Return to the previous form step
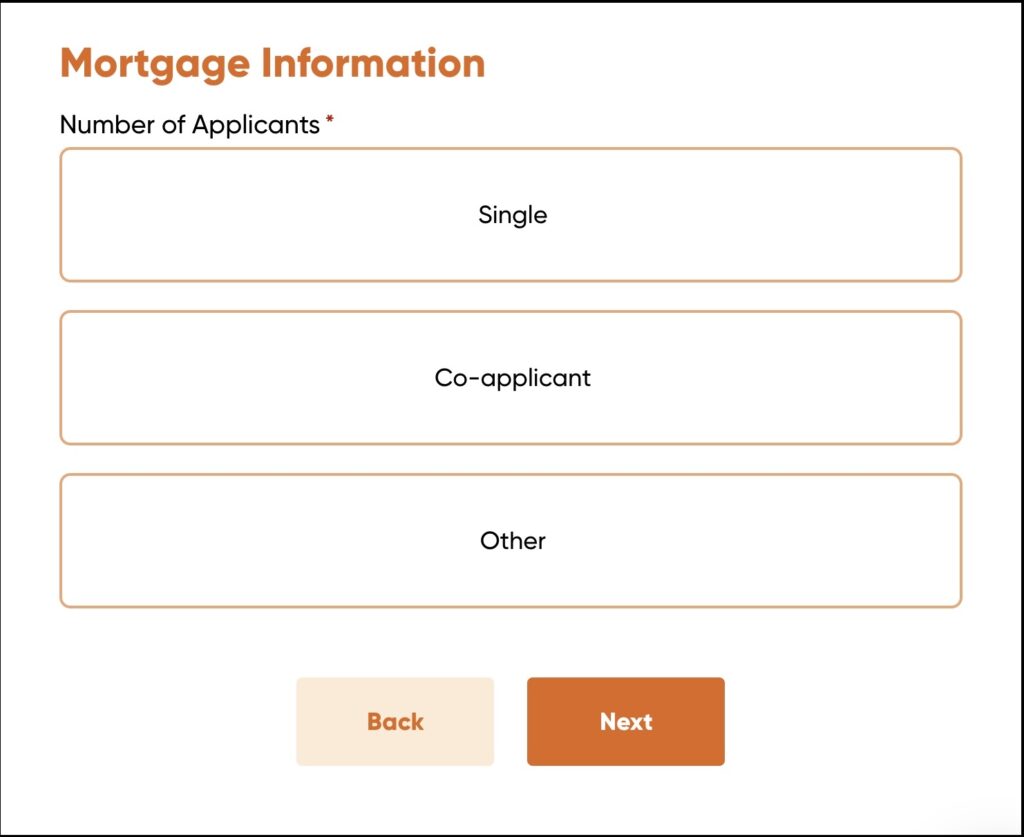Image resolution: width=1024 pixels, height=837 pixels. pyautogui.click(x=395, y=722)
